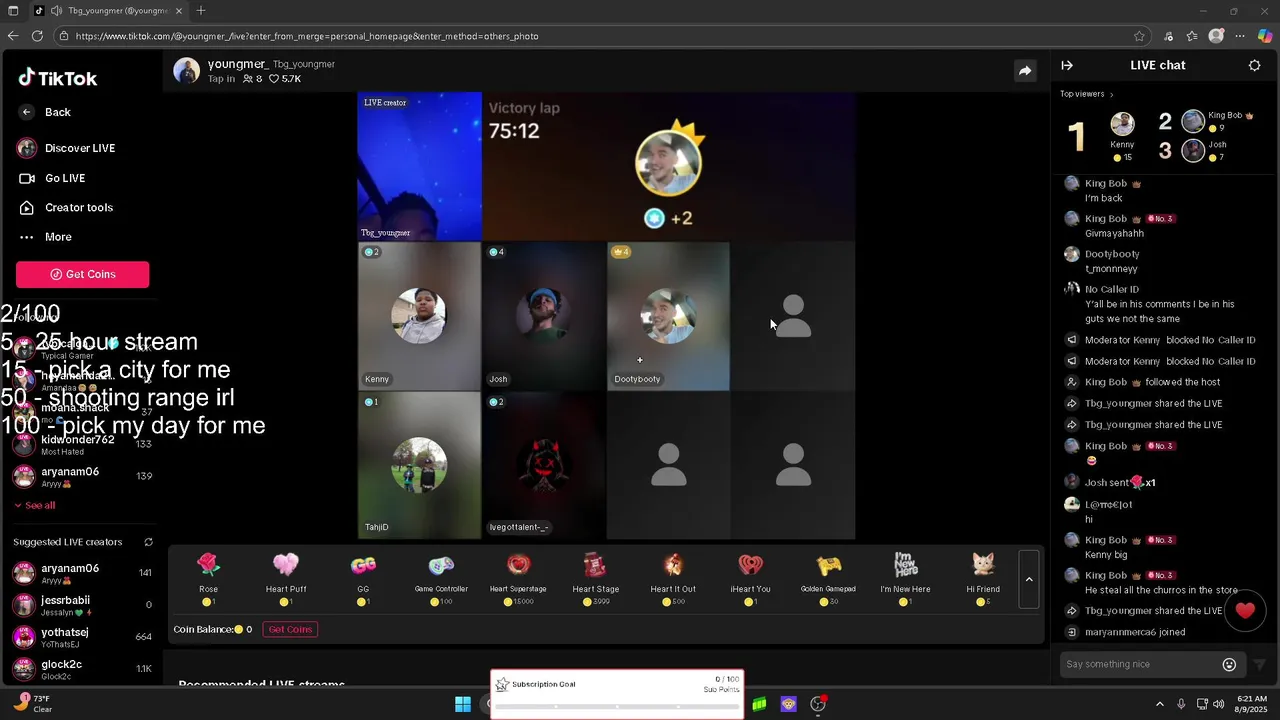Viewport: 1280px width, 720px height.
Task: Refresh Suggested LIVE creators
Action: [148, 542]
